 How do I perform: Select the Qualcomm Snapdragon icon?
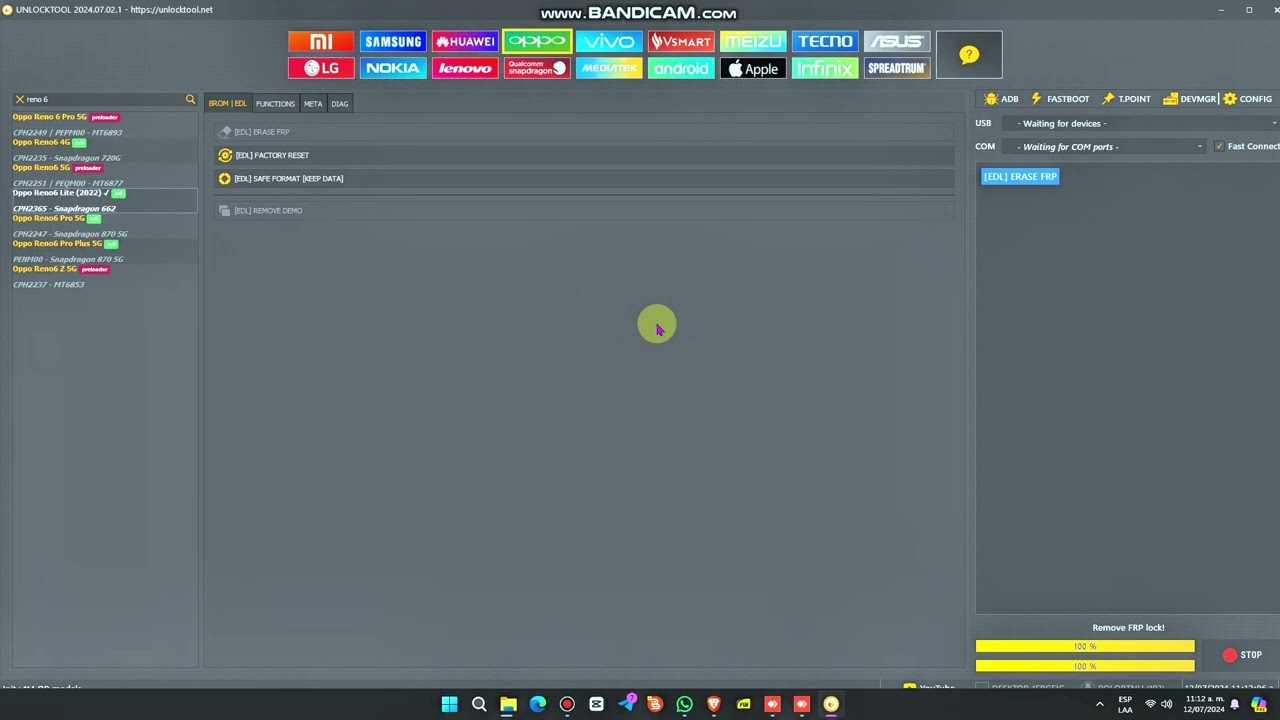tap(537, 68)
